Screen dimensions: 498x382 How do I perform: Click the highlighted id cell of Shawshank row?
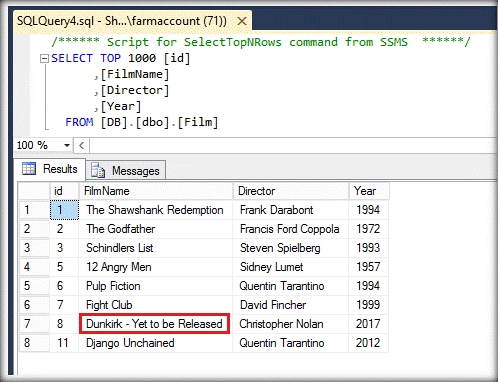pos(64,210)
